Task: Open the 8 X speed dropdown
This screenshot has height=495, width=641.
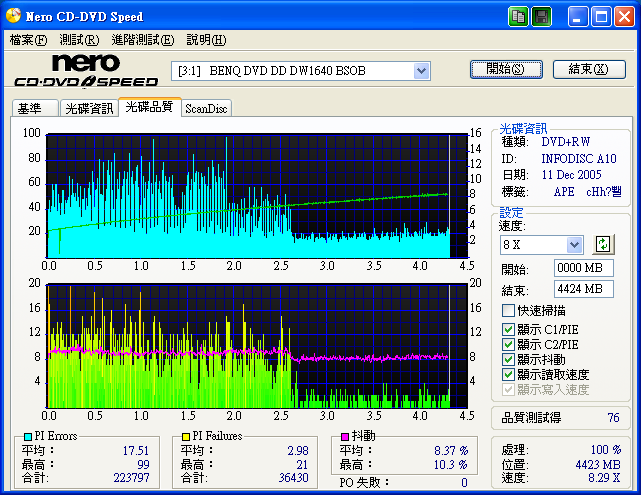Action: (574, 245)
